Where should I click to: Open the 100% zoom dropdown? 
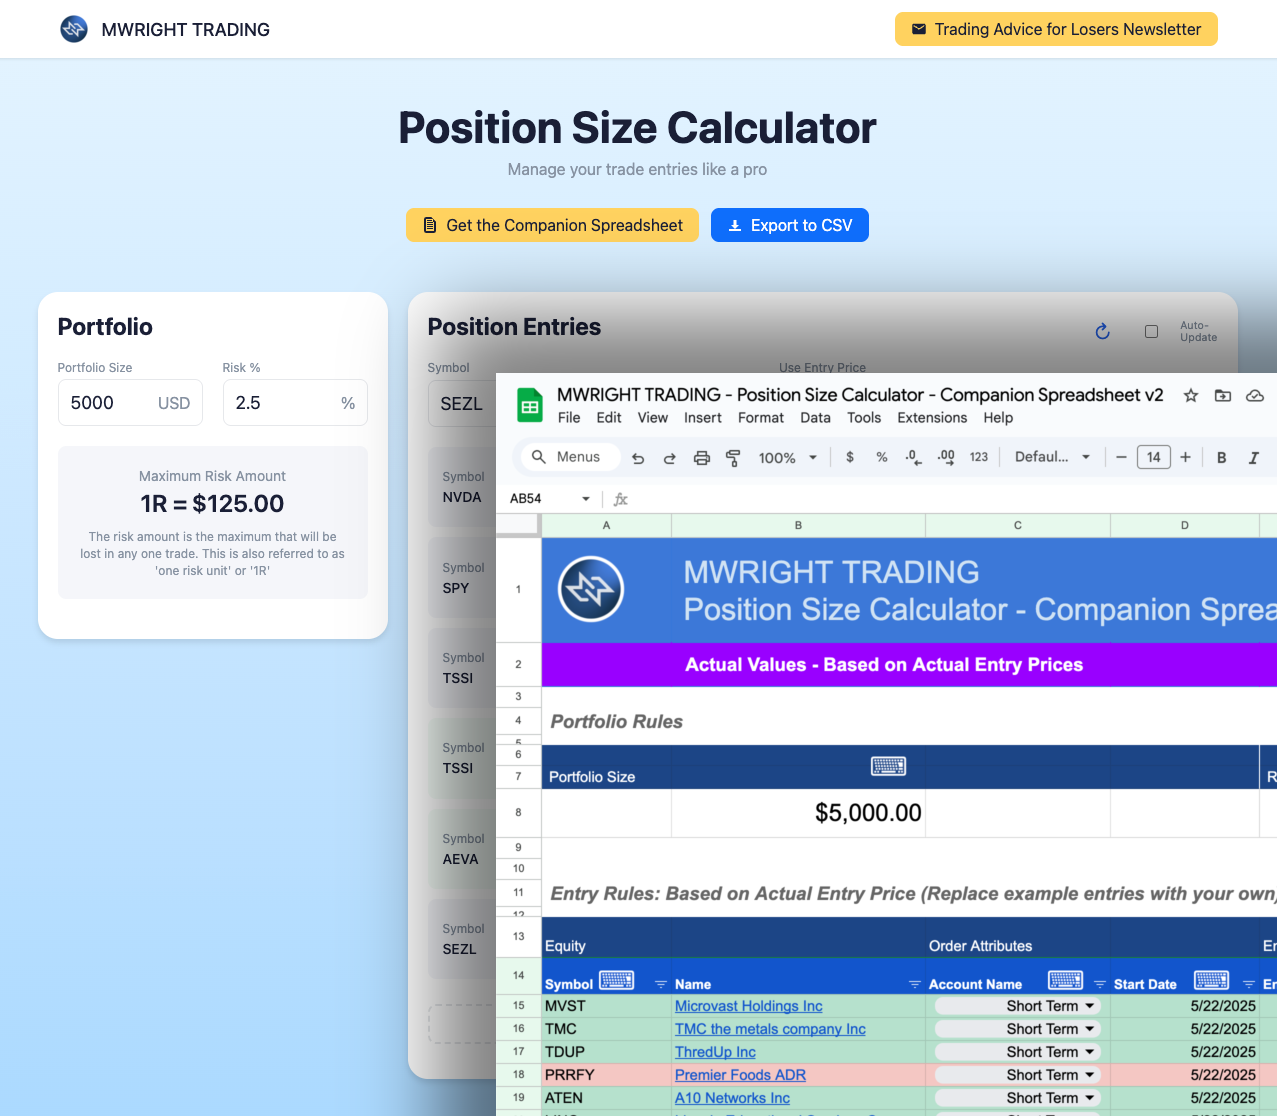(x=788, y=458)
